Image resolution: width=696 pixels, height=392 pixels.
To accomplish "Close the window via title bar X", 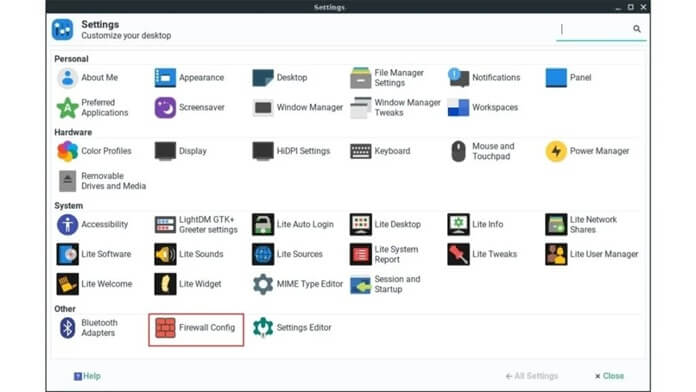I will point(643,7).
